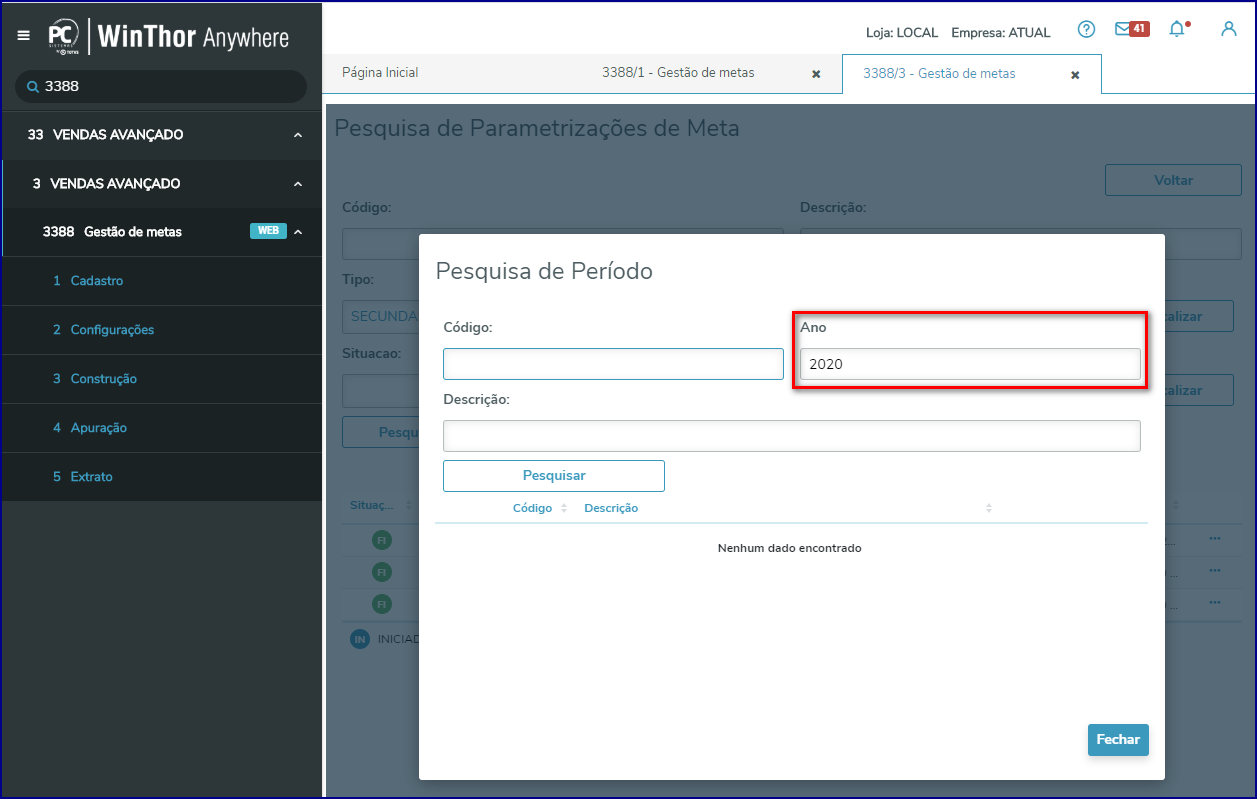
Task: Close the 3388/1 - Gestão de metas tab
Action: tap(816, 74)
